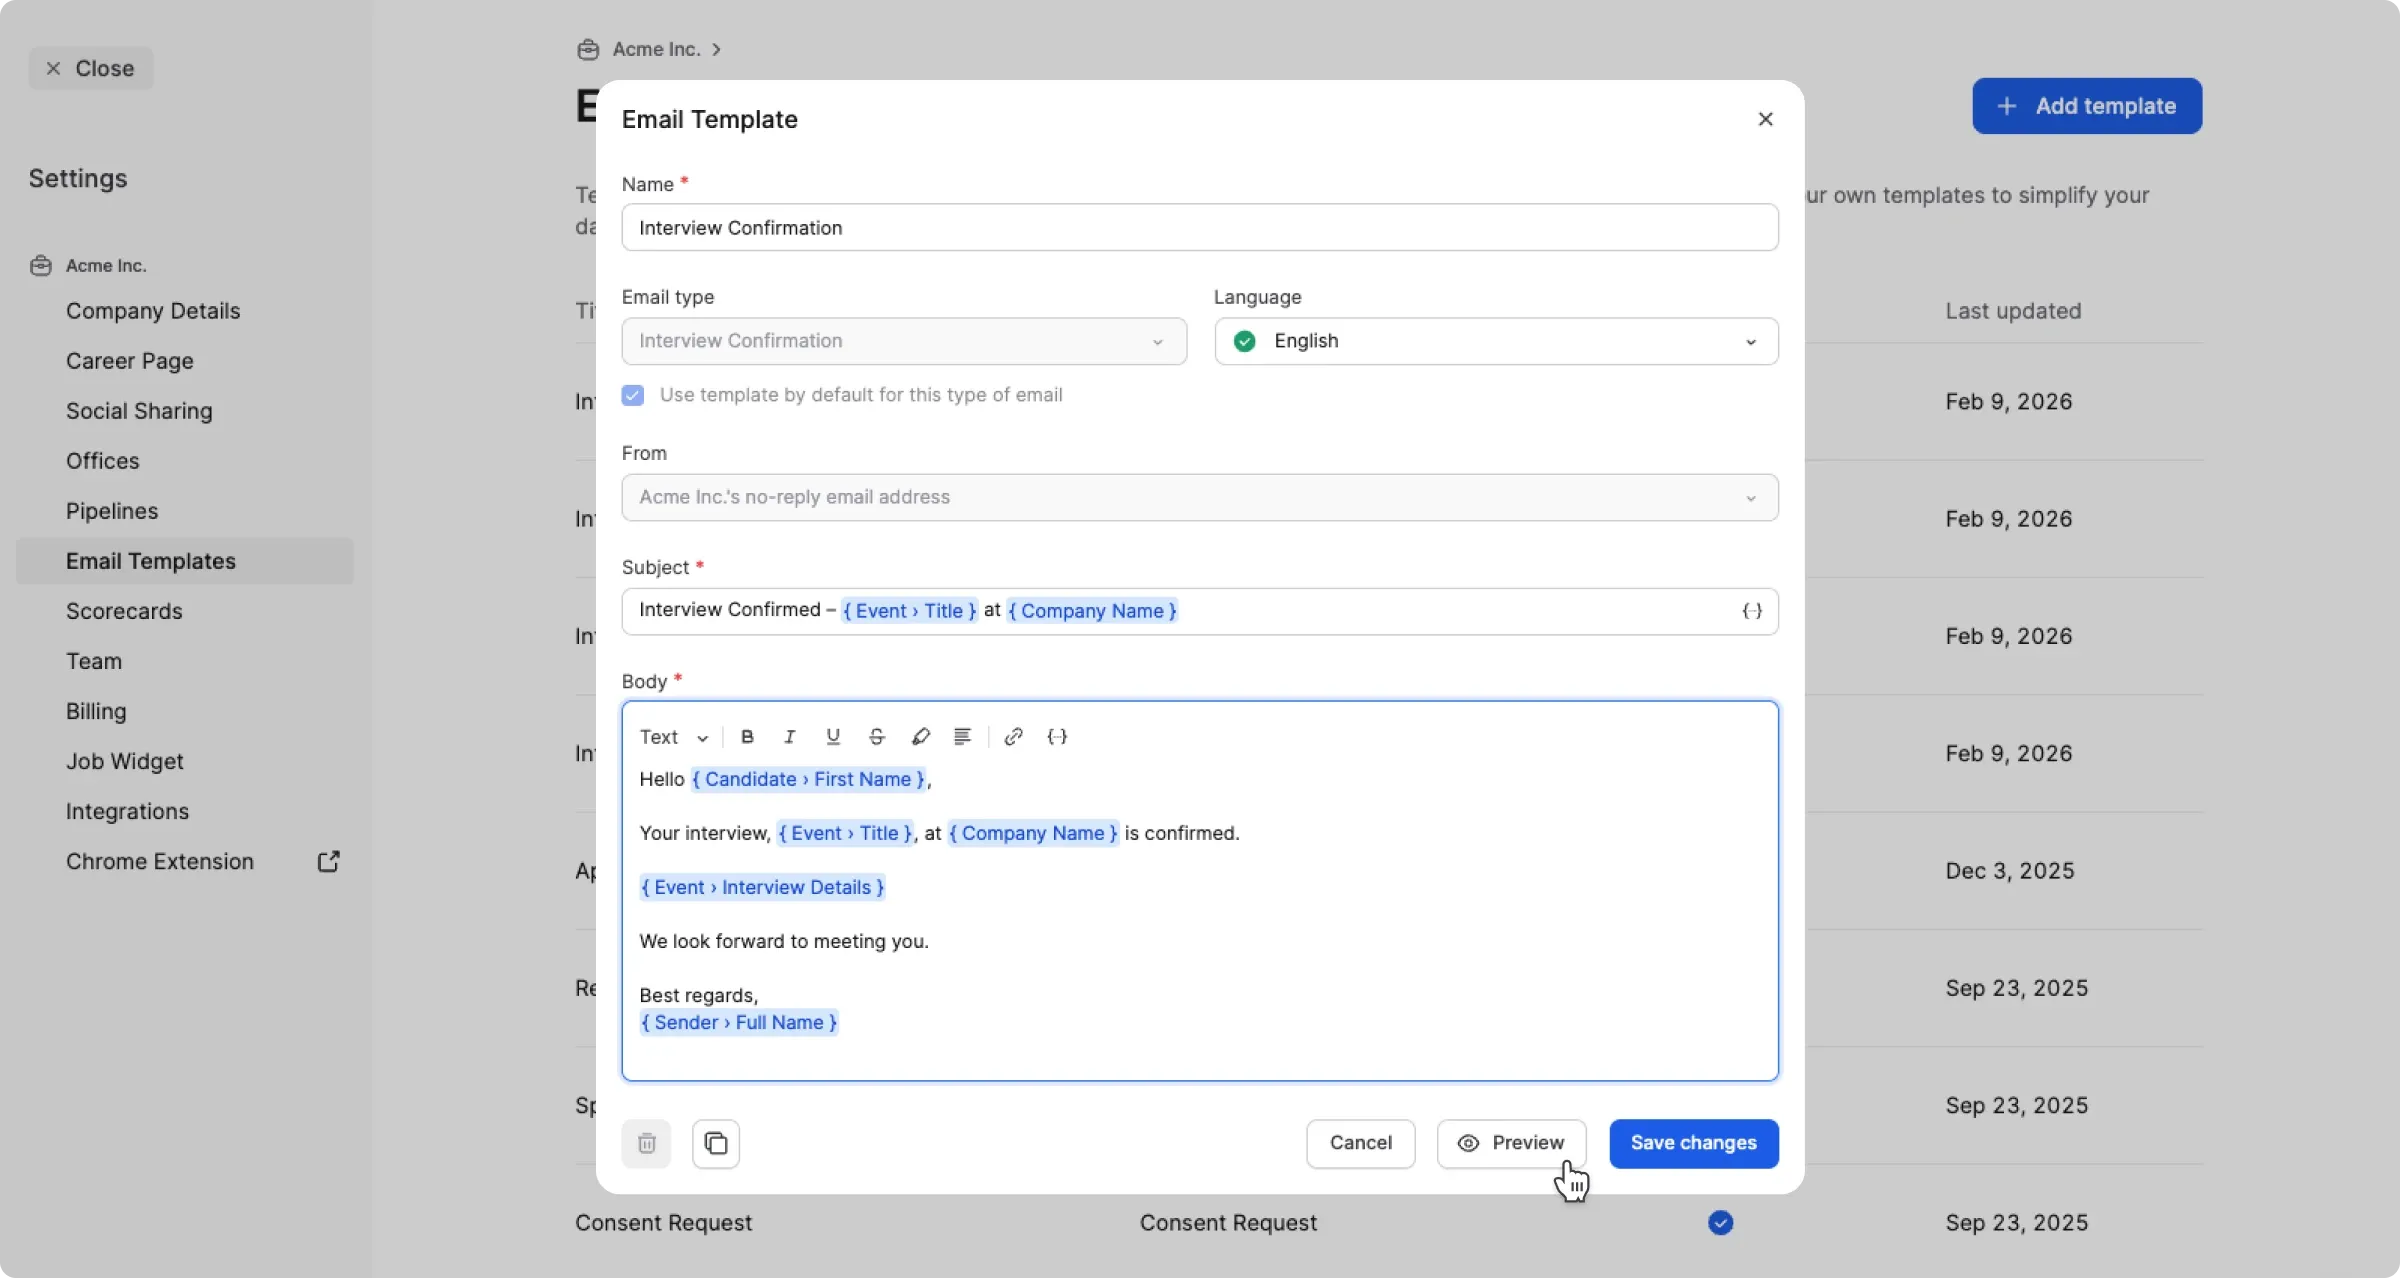Viewport: 2400px width, 1278px height.
Task: Open the Email type dropdown
Action: (904, 341)
